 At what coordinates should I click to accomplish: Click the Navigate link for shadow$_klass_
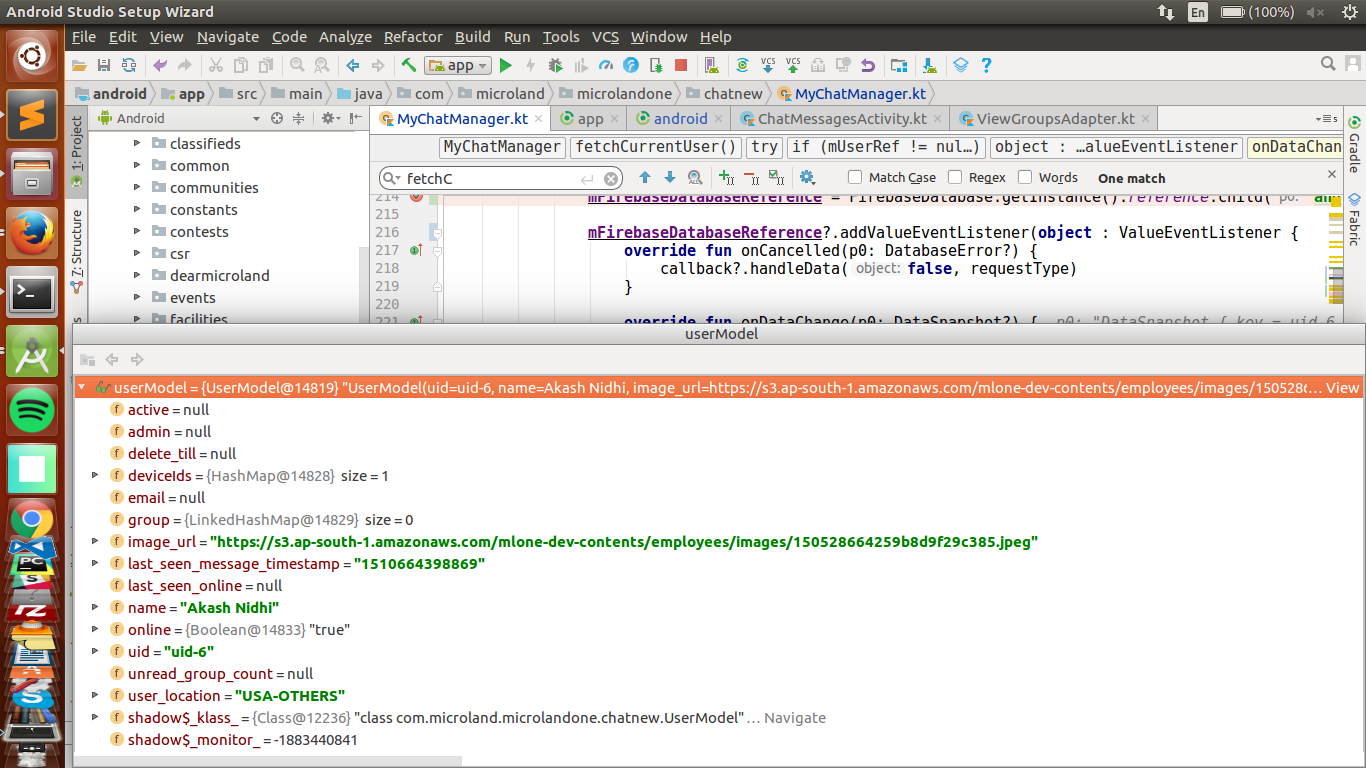pos(795,718)
